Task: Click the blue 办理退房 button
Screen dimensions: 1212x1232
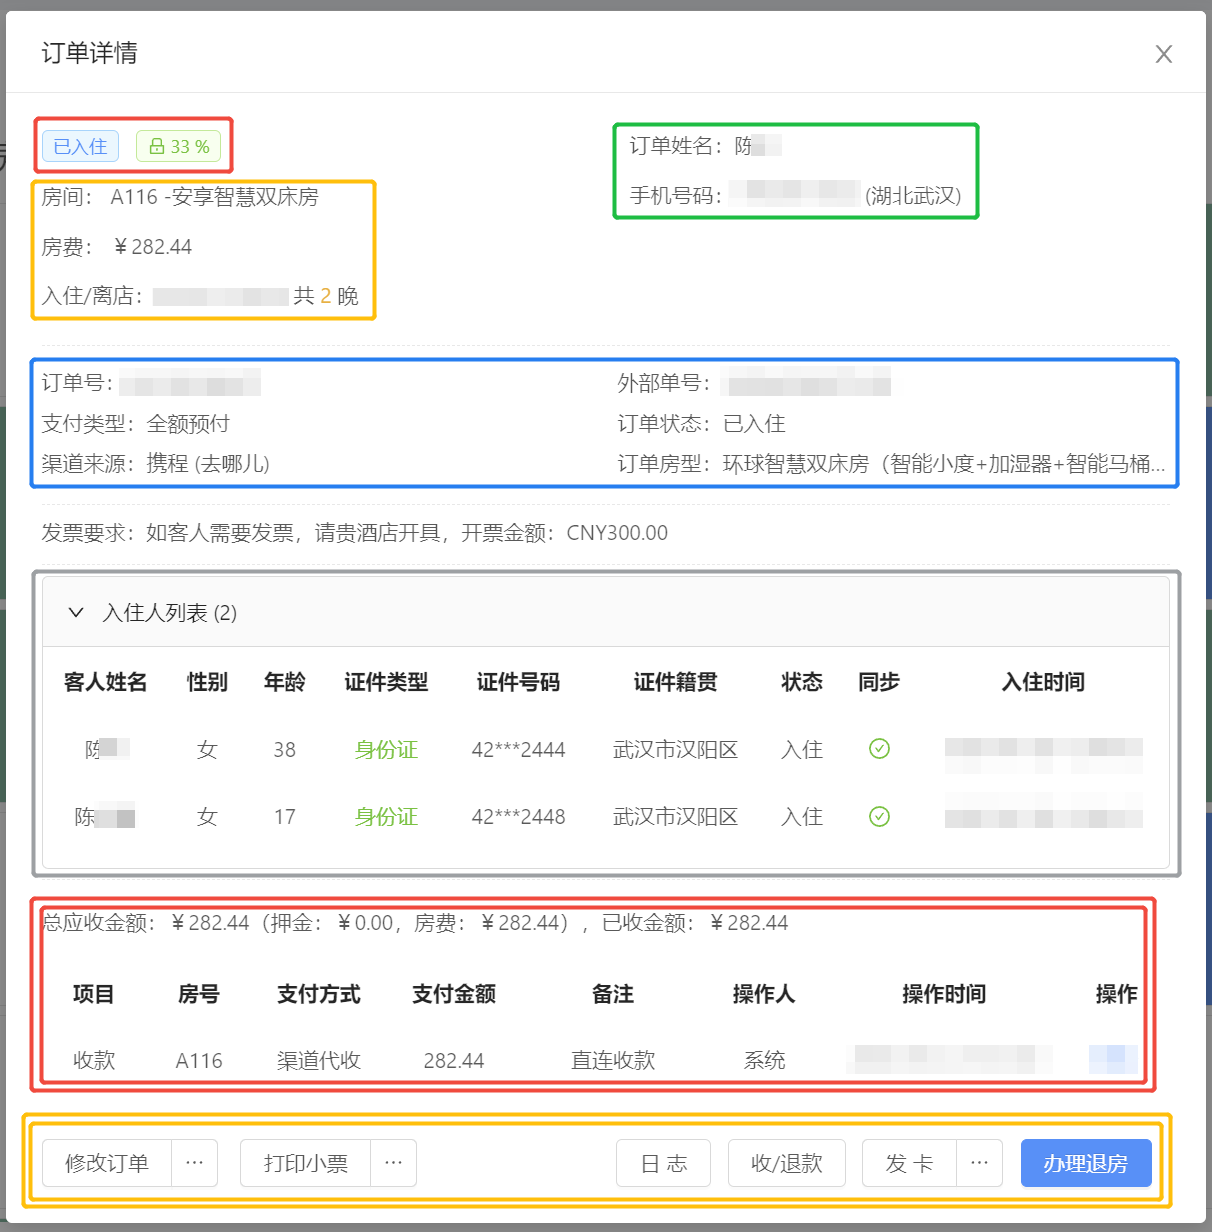Action: click(x=1086, y=1163)
